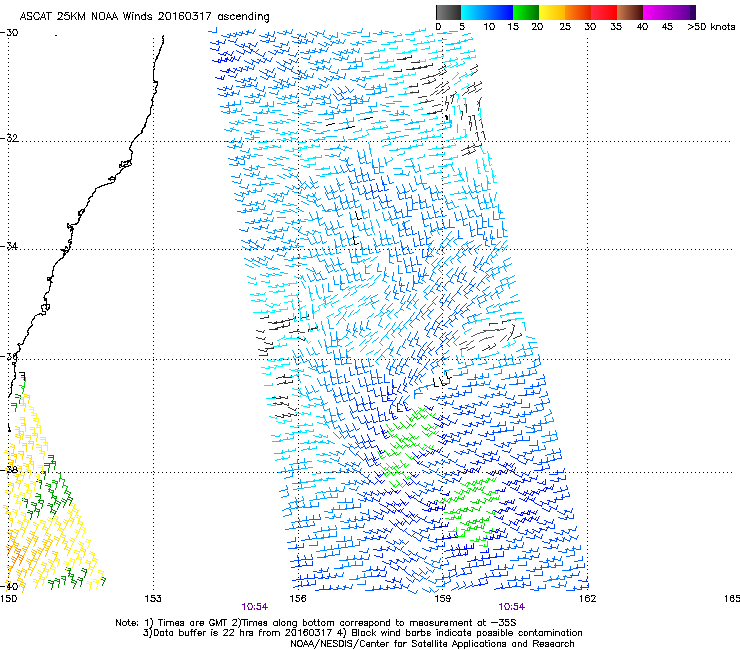Click the gray 0–5 knots legend segment
The width and height of the screenshot is (740, 650).
click(x=448, y=12)
